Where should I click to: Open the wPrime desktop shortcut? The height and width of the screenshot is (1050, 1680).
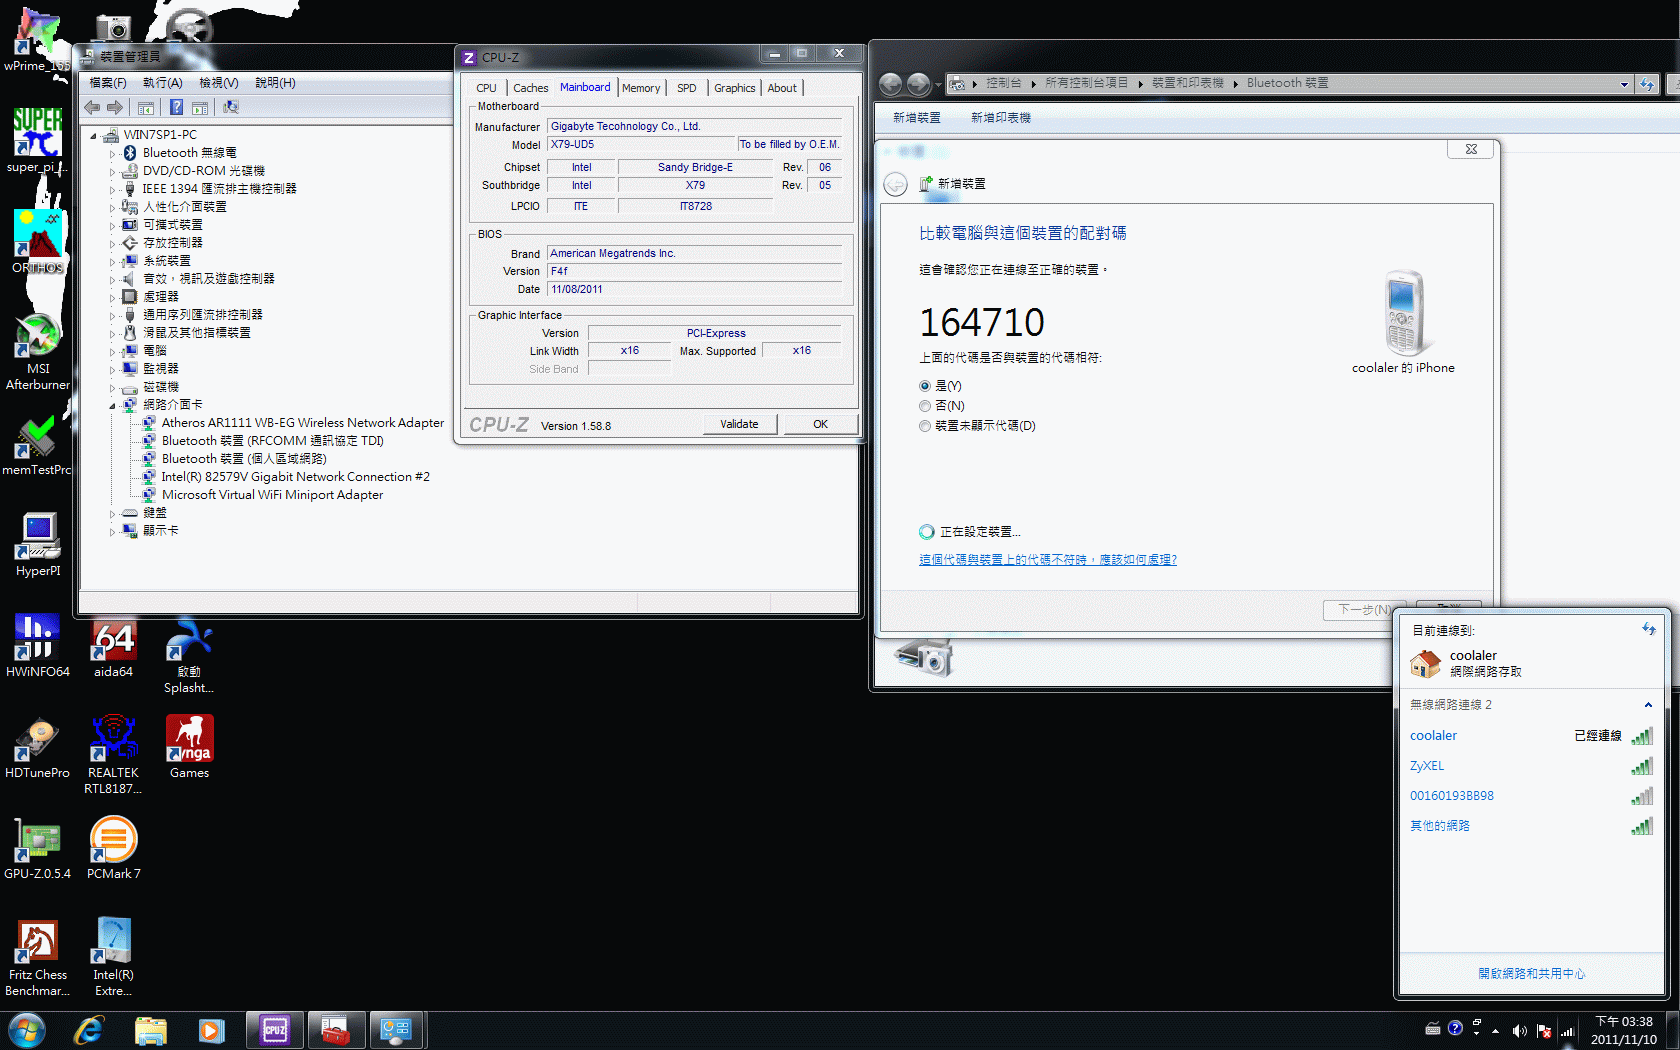(38, 40)
